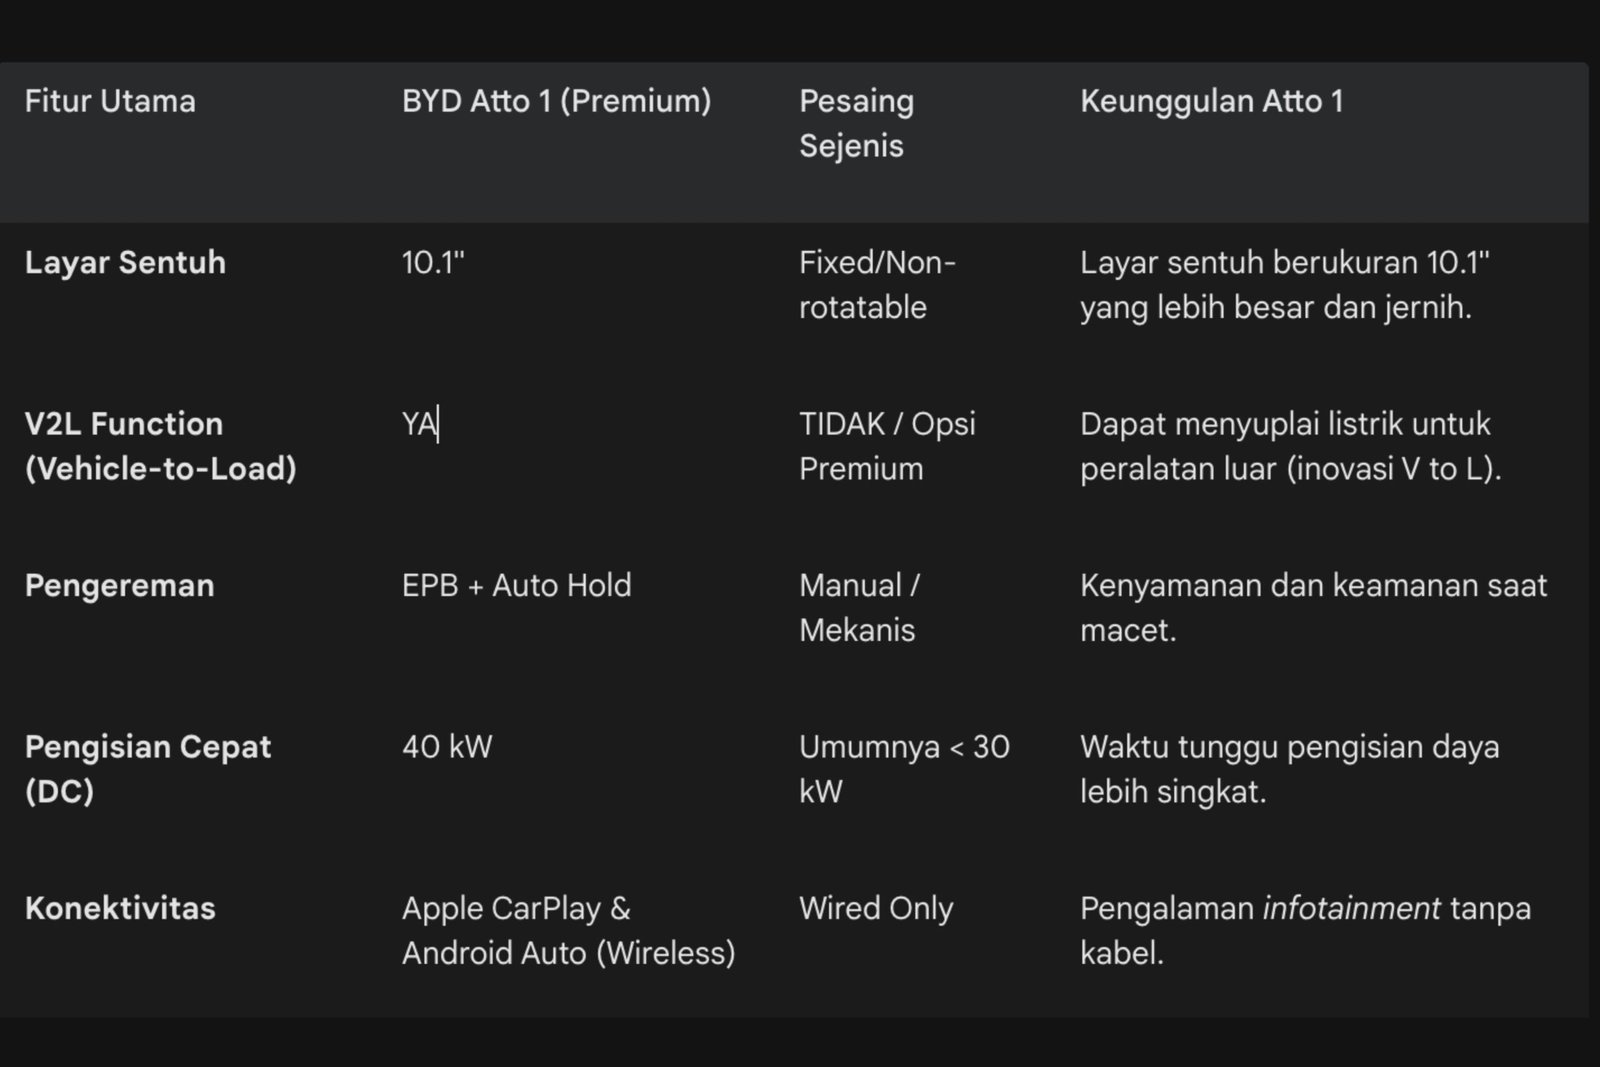Screen dimensions: 1600x1067
Task: Select the 'Konektivitas' row label
Action: (x=120, y=908)
